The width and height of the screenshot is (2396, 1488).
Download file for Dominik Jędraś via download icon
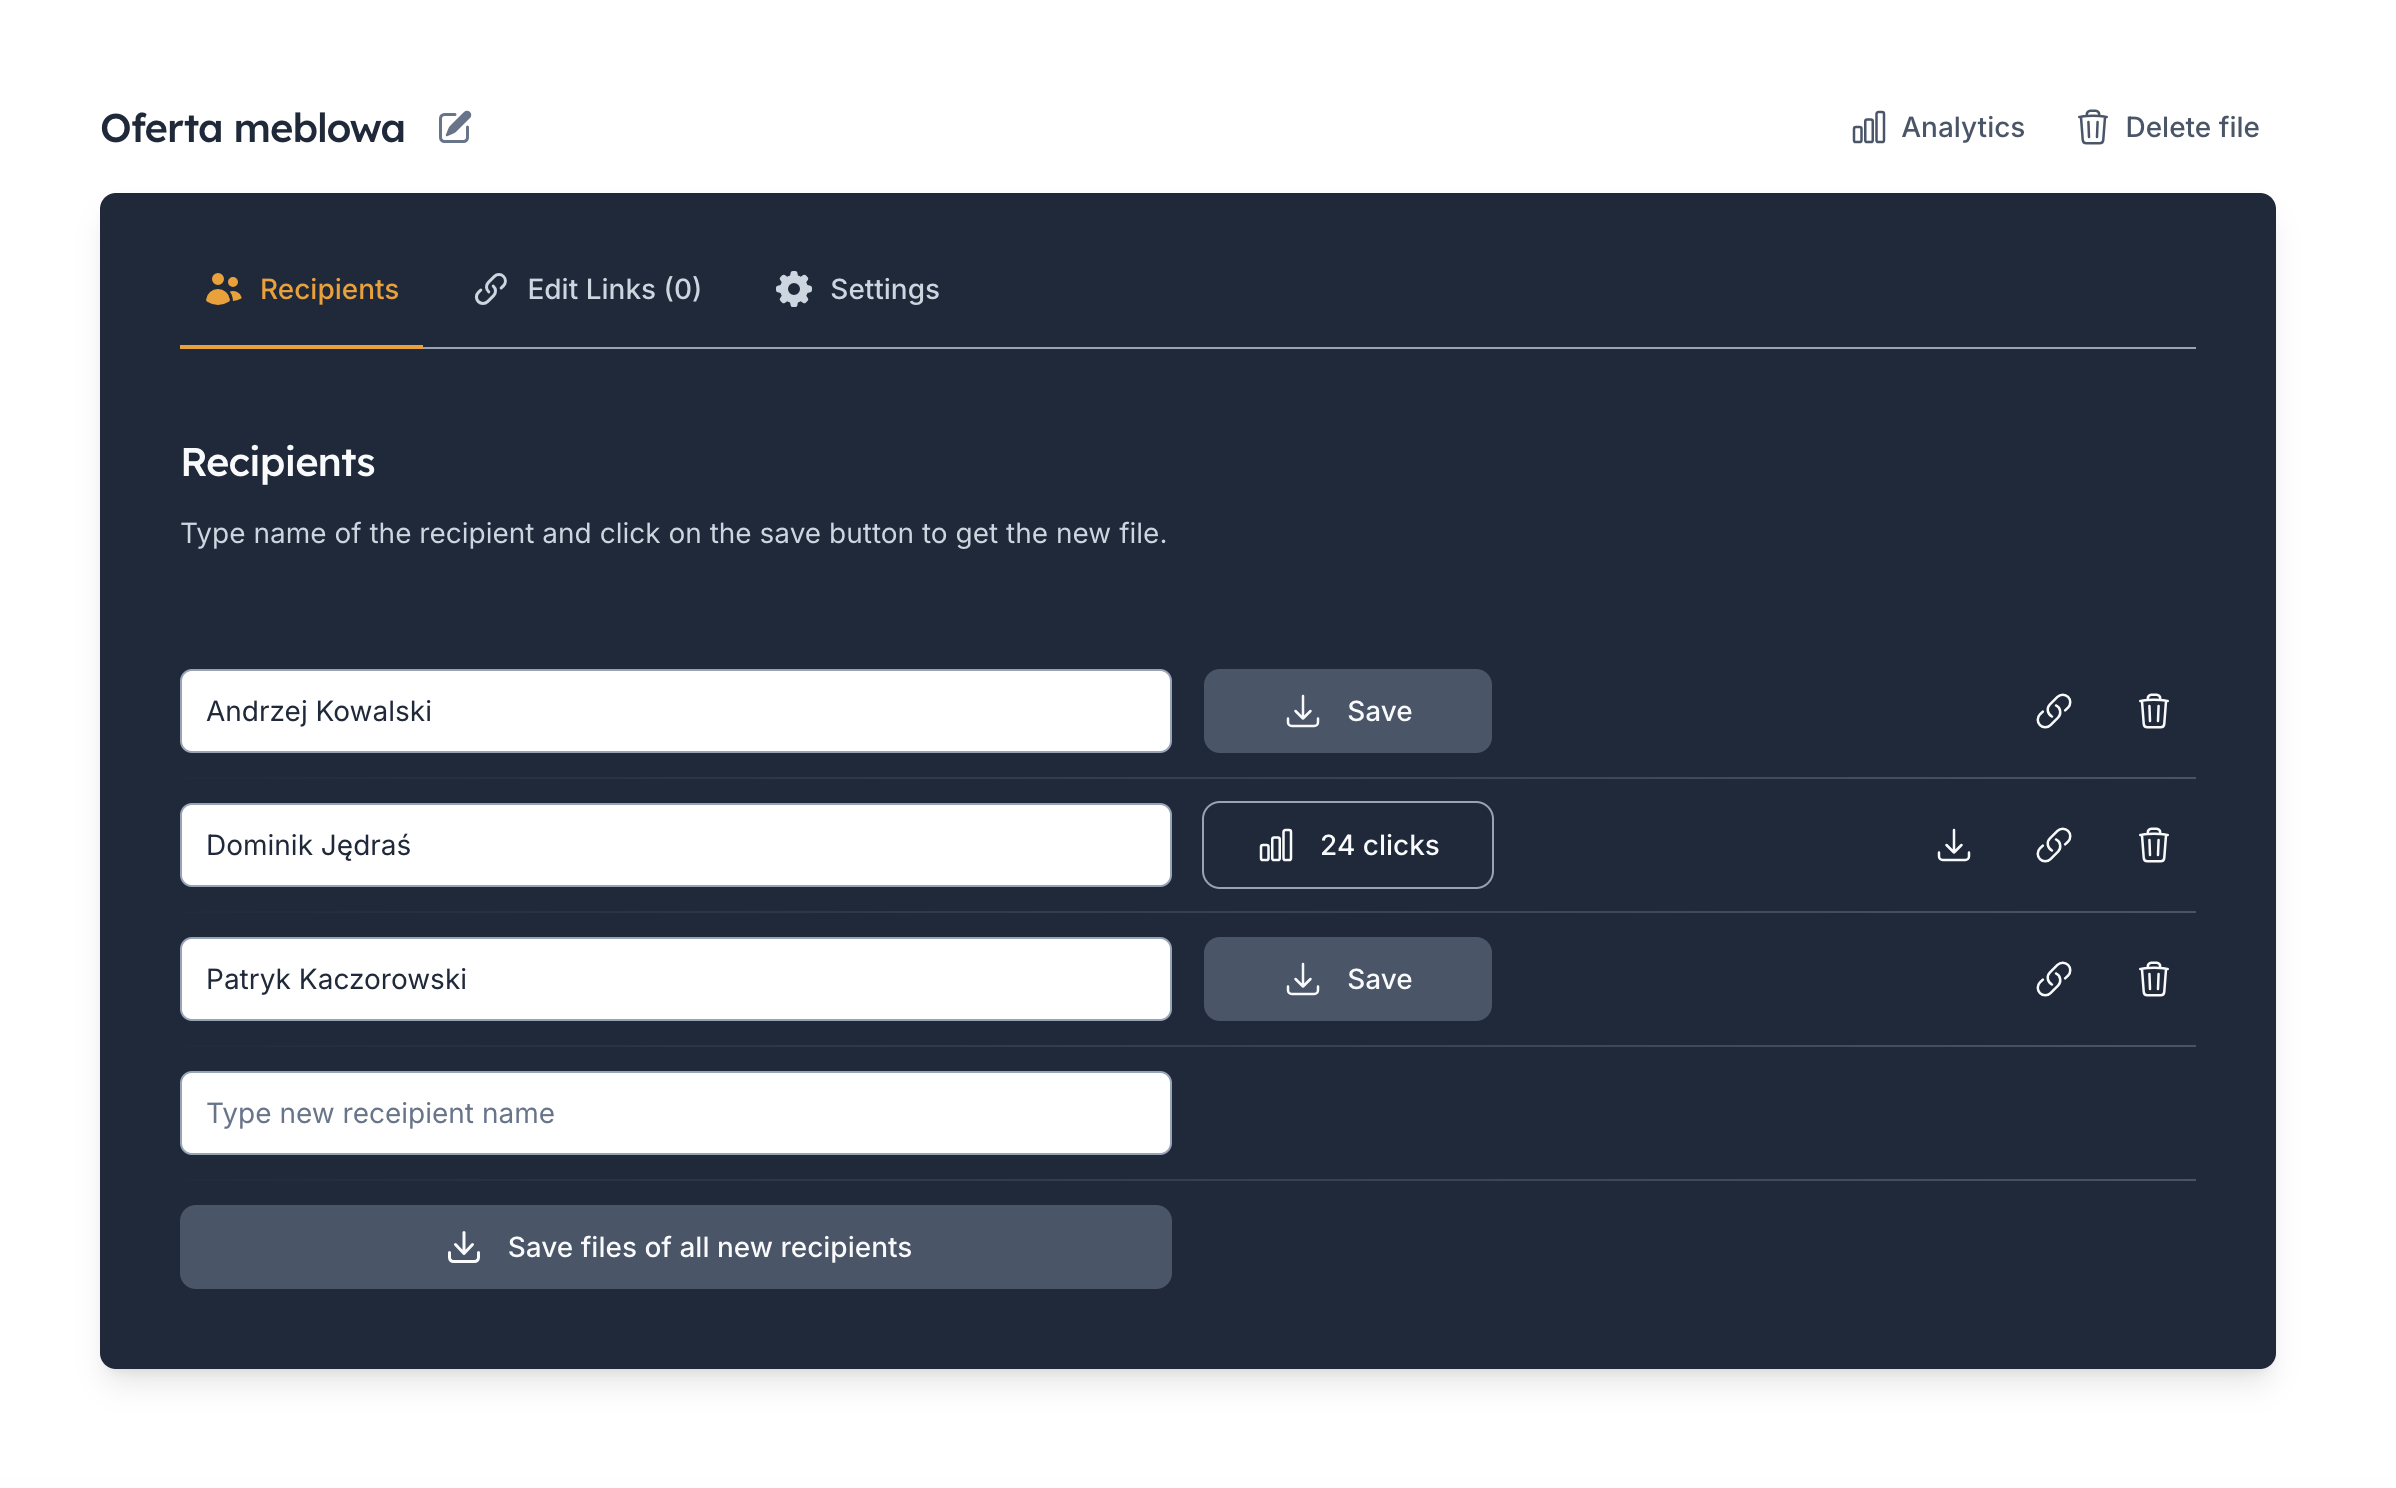tap(1954, 845)
